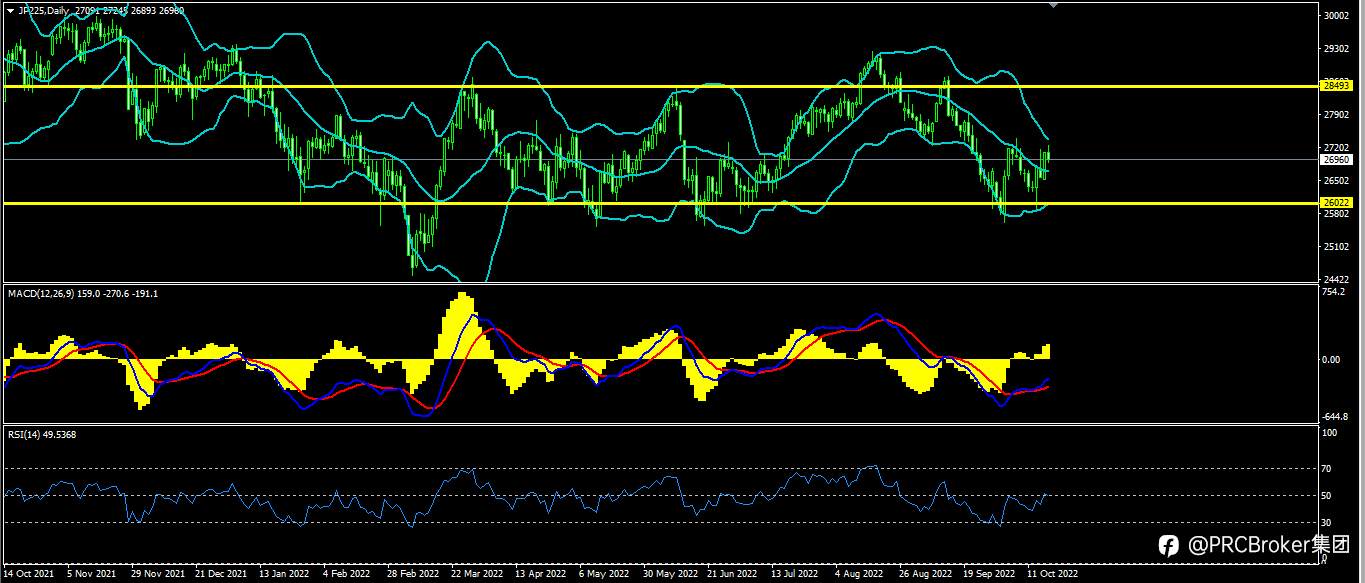The image size is (1365, 583).
Task: Click the 21 Dec 2021 date label
Action: tap(221, 575)
